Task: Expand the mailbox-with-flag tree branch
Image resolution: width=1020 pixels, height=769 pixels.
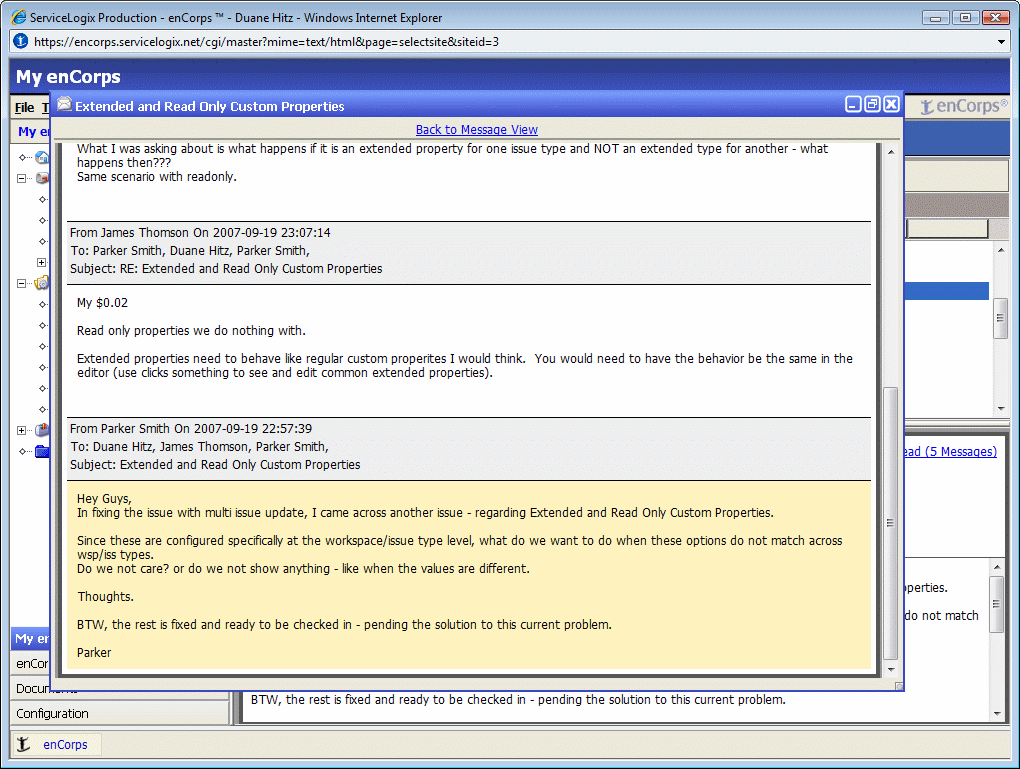Action: click(21, 431)
